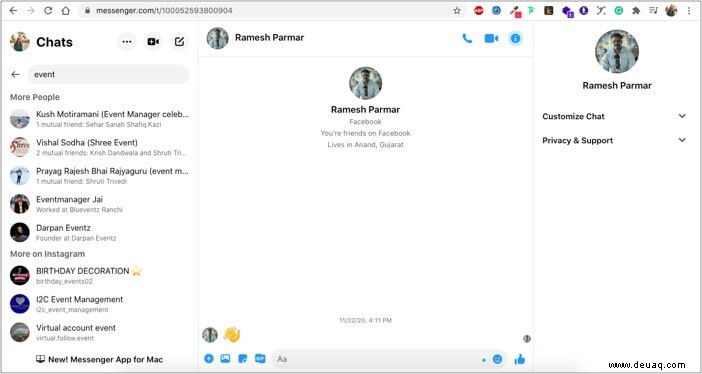Click the message timestamp '11/22/20, 4:11 PM'

365,320
